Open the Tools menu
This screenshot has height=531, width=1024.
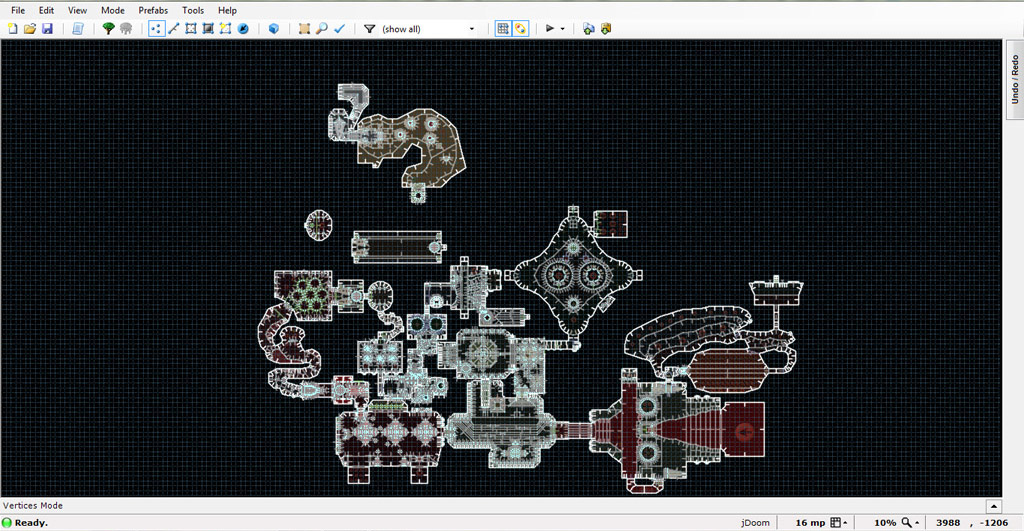[193, 10]
